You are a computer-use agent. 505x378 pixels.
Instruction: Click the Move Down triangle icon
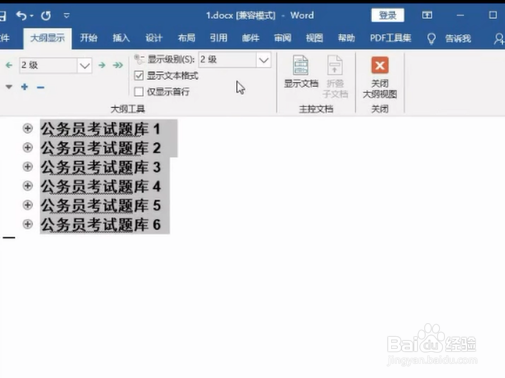[9, 87]
